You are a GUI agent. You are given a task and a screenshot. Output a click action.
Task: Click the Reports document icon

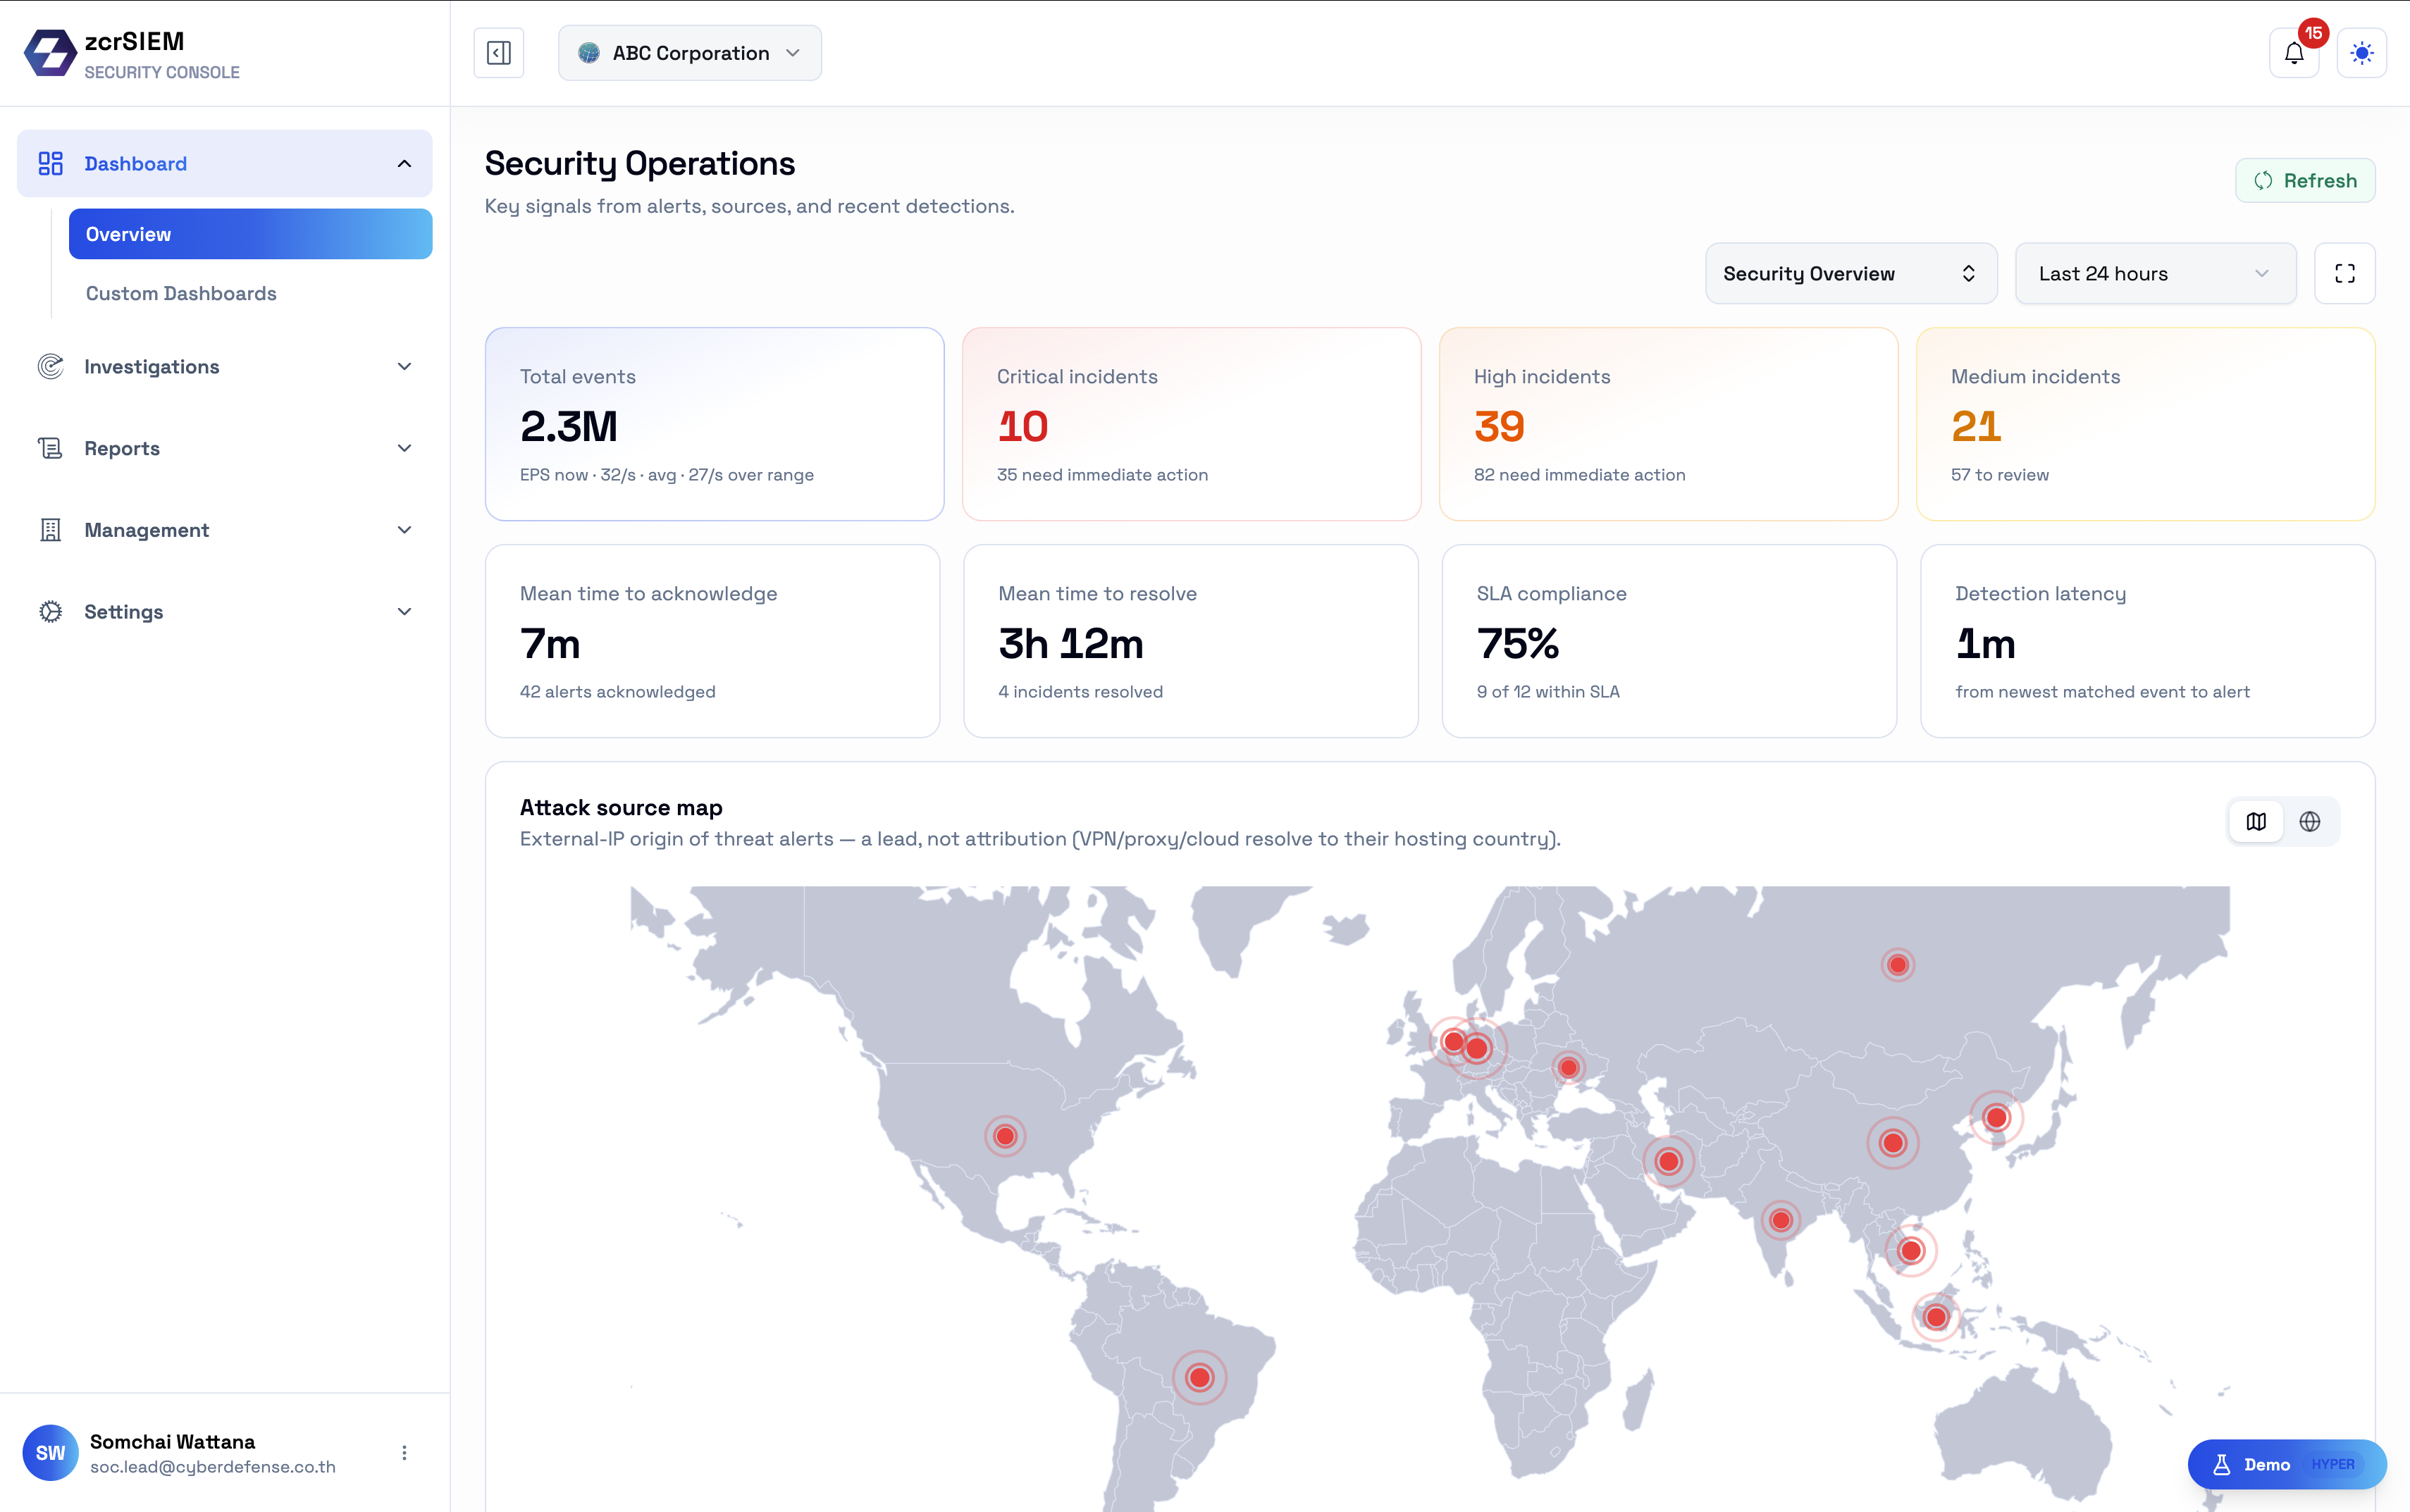pyautogui.click(x=50, y=448)
